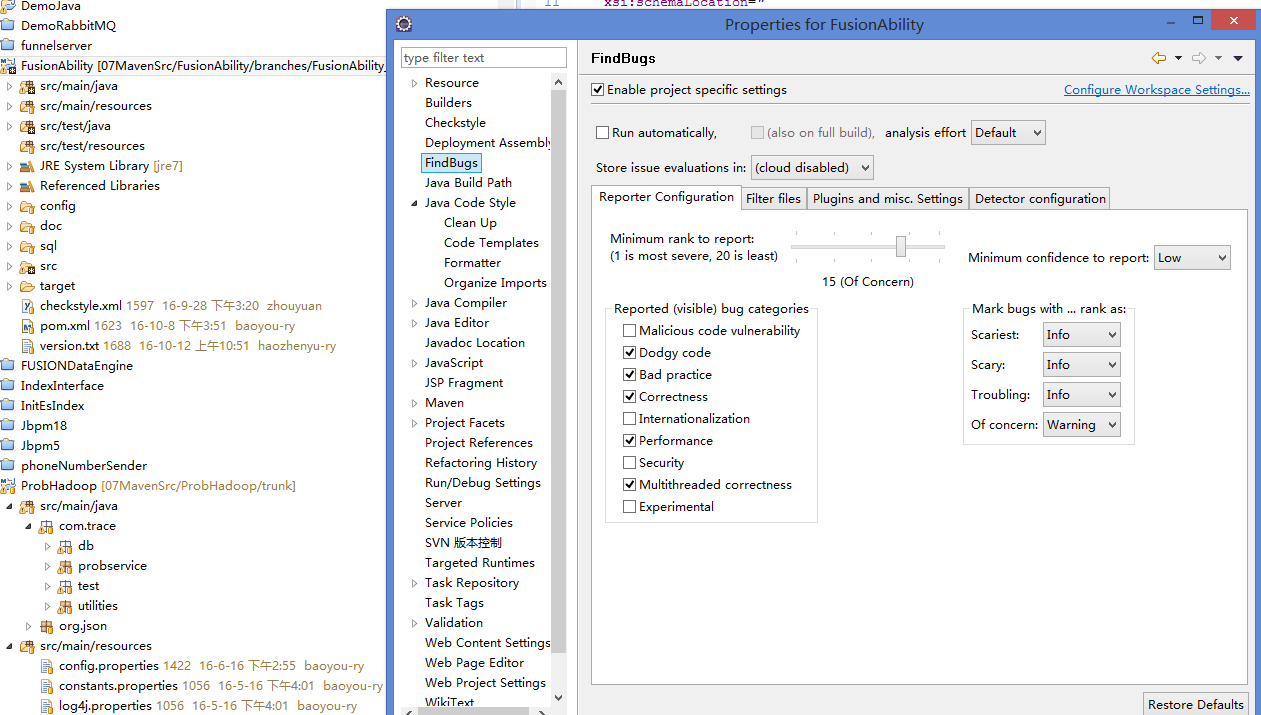Check Malicious code vulnerability category

629,331
